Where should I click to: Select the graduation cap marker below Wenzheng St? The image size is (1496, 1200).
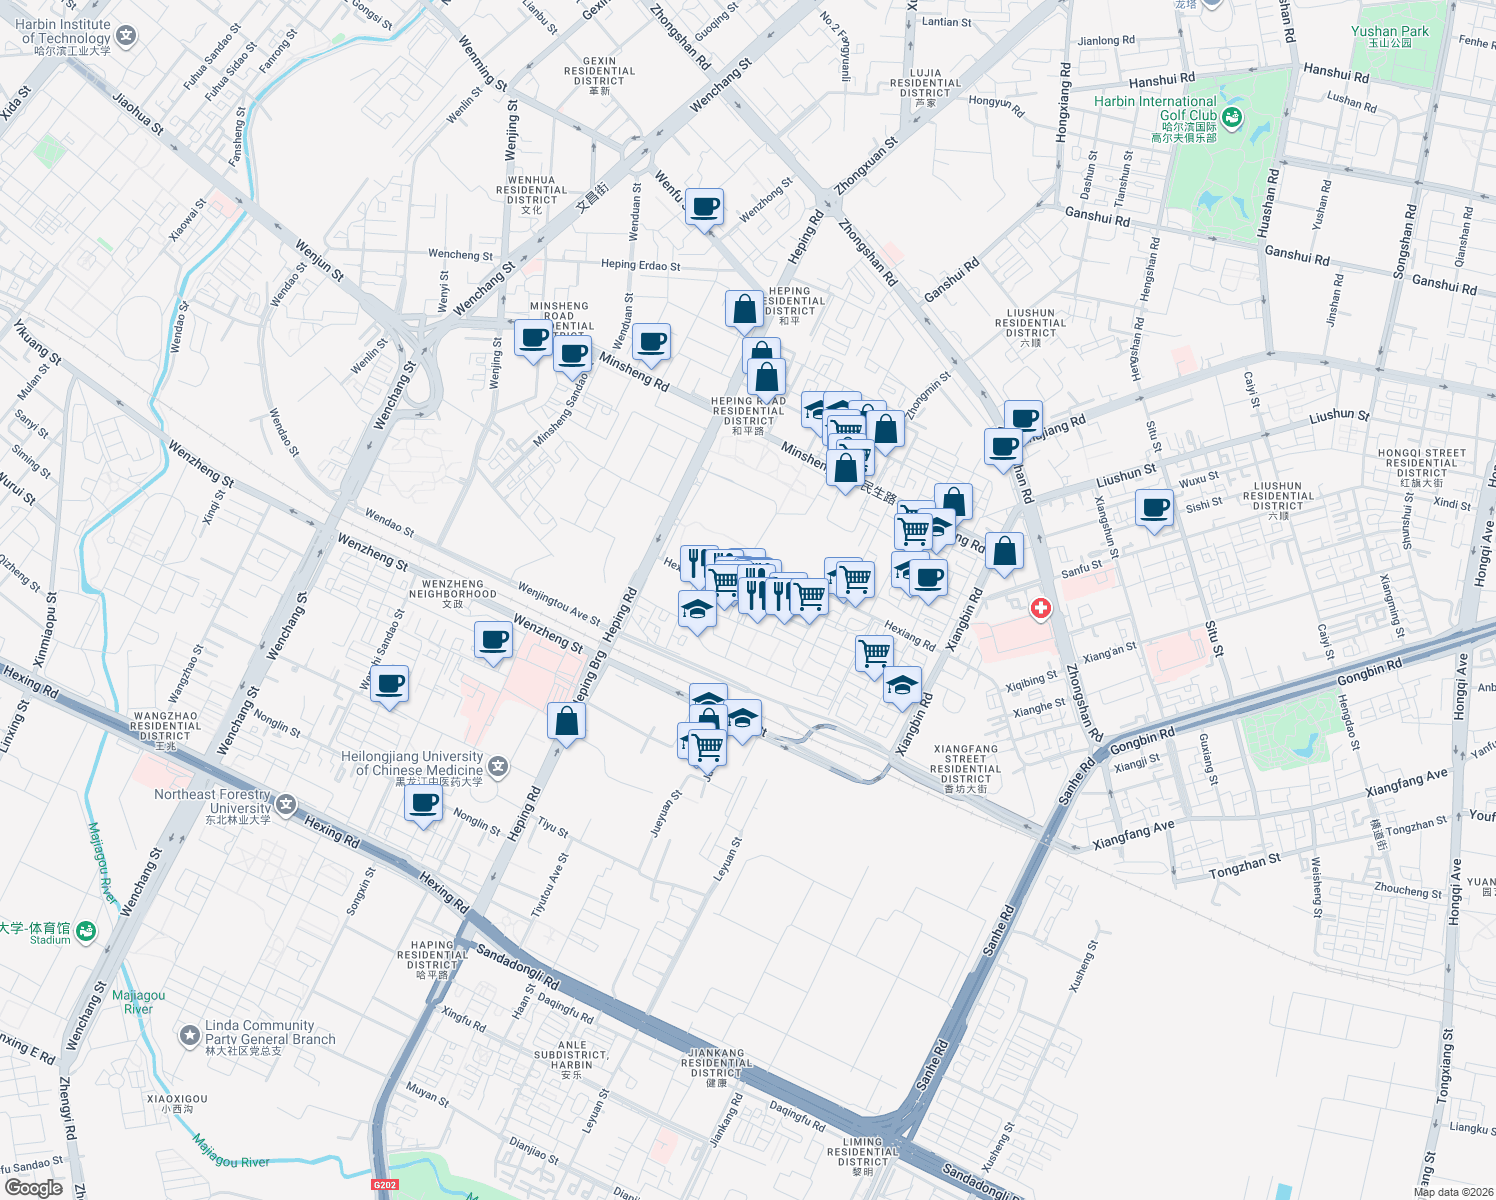click(x=696, y=608)
